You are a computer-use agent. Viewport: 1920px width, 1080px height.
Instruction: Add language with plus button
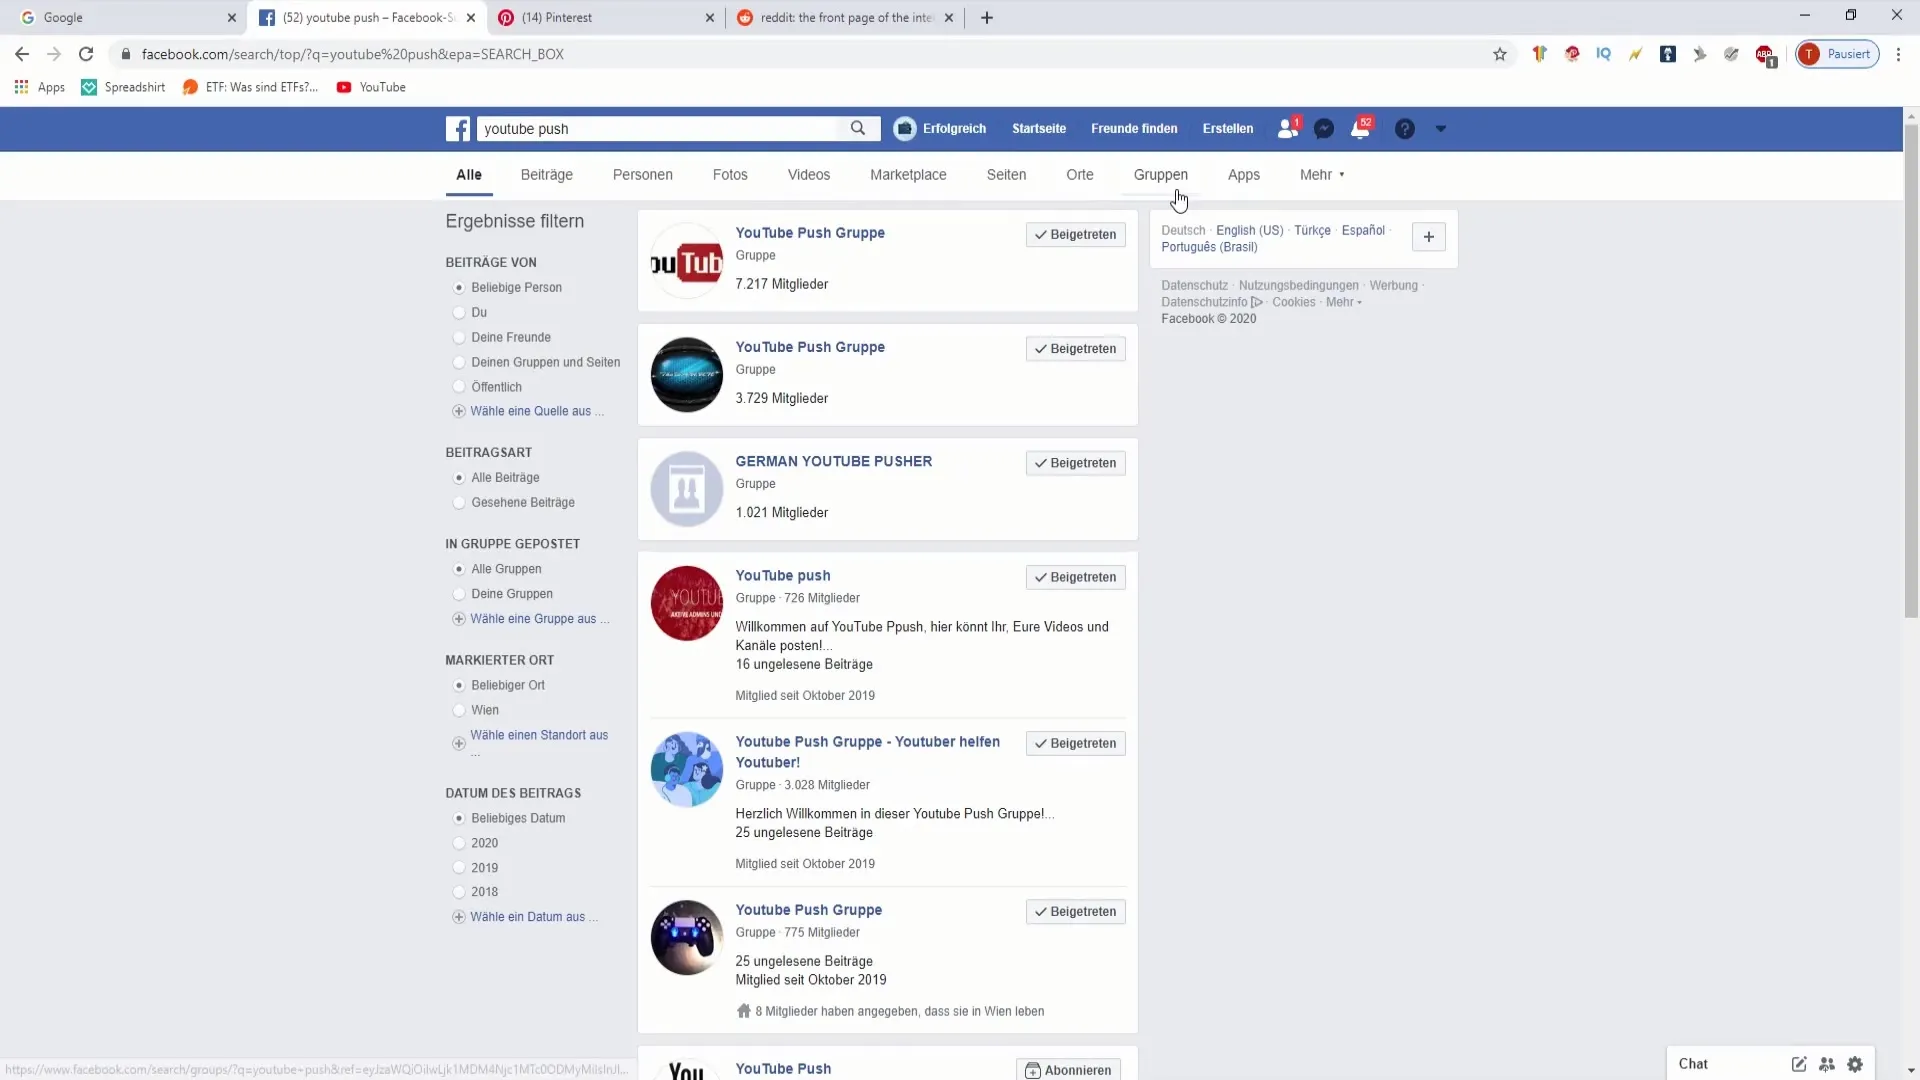coord(1429,237)
